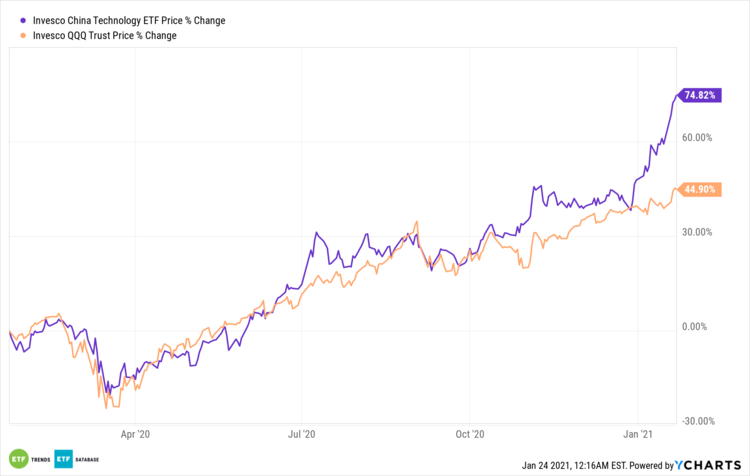Click the Oct '20 axis label

470,435
